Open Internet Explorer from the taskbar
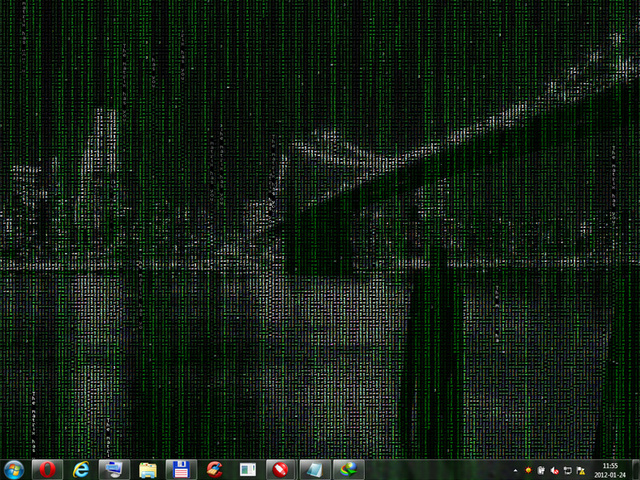 click(x=81, y=469)
